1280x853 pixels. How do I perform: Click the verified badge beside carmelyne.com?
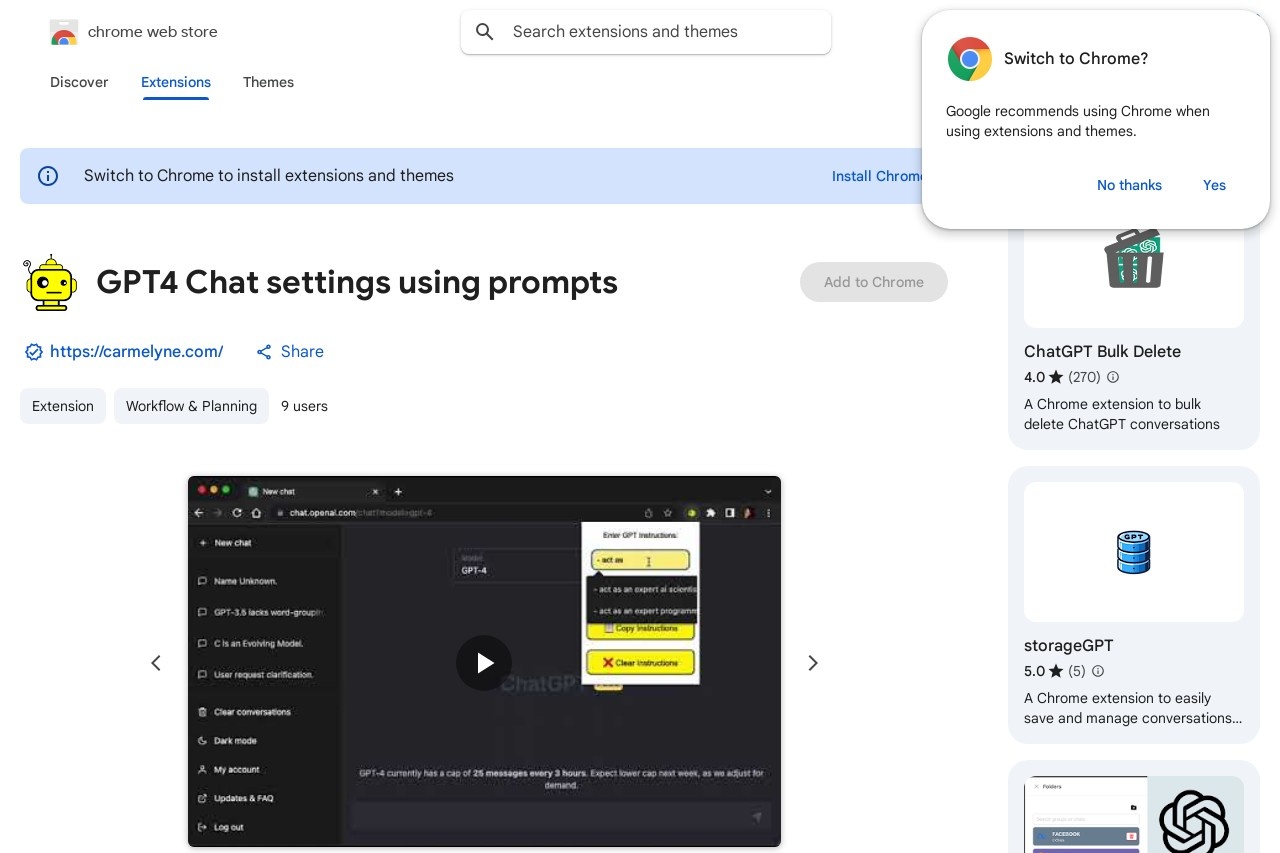[x=33, y=352]
